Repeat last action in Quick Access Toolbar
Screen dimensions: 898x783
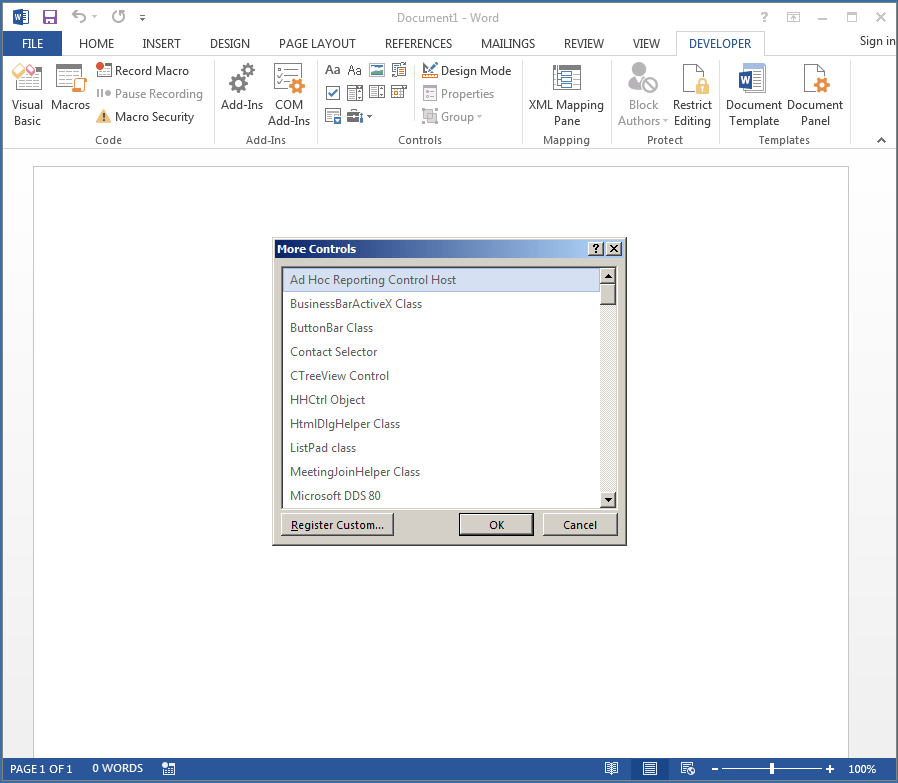pos(119,17)
